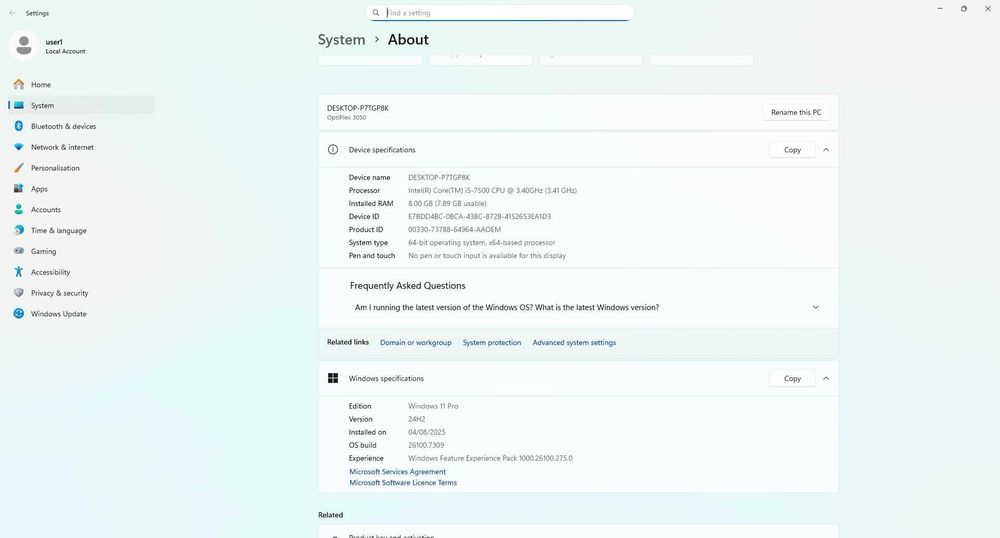Open the Accessibility figure icon
This screenshot has width=1000, height=538.
18,272
